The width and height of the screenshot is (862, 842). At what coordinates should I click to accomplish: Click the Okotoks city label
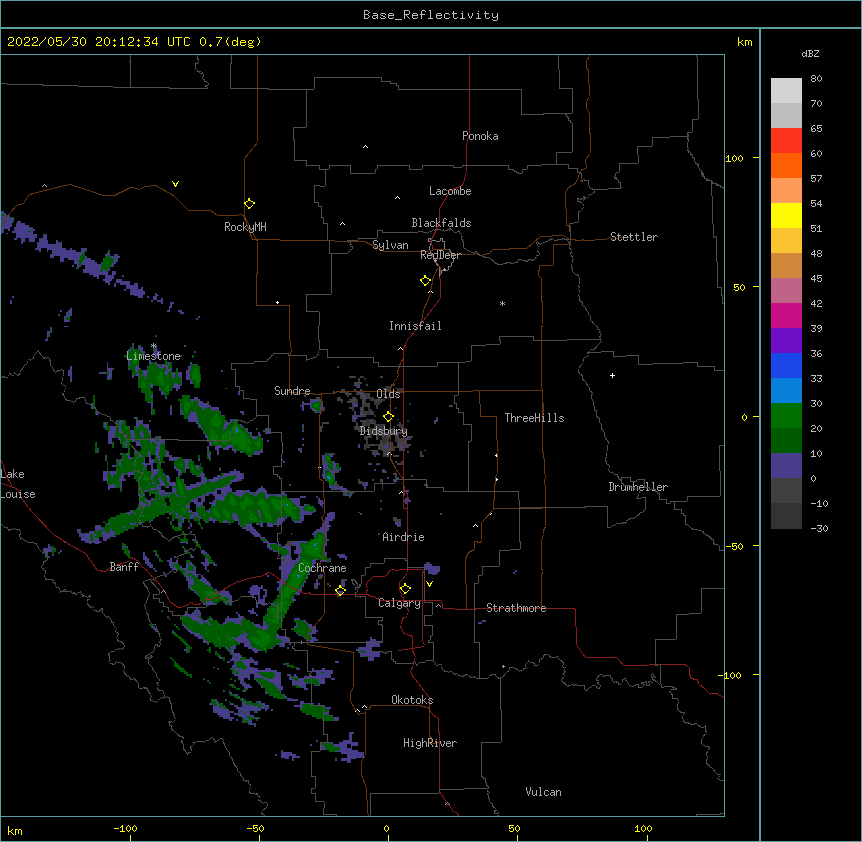click(412, 700)
